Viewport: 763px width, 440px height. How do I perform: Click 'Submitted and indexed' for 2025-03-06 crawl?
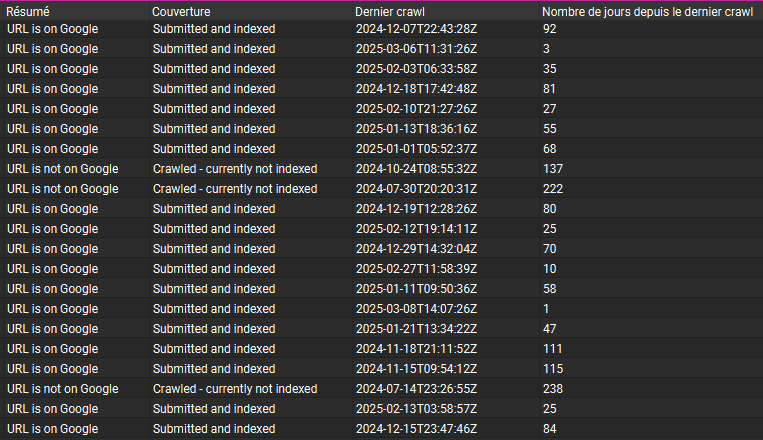pos(214,49)
